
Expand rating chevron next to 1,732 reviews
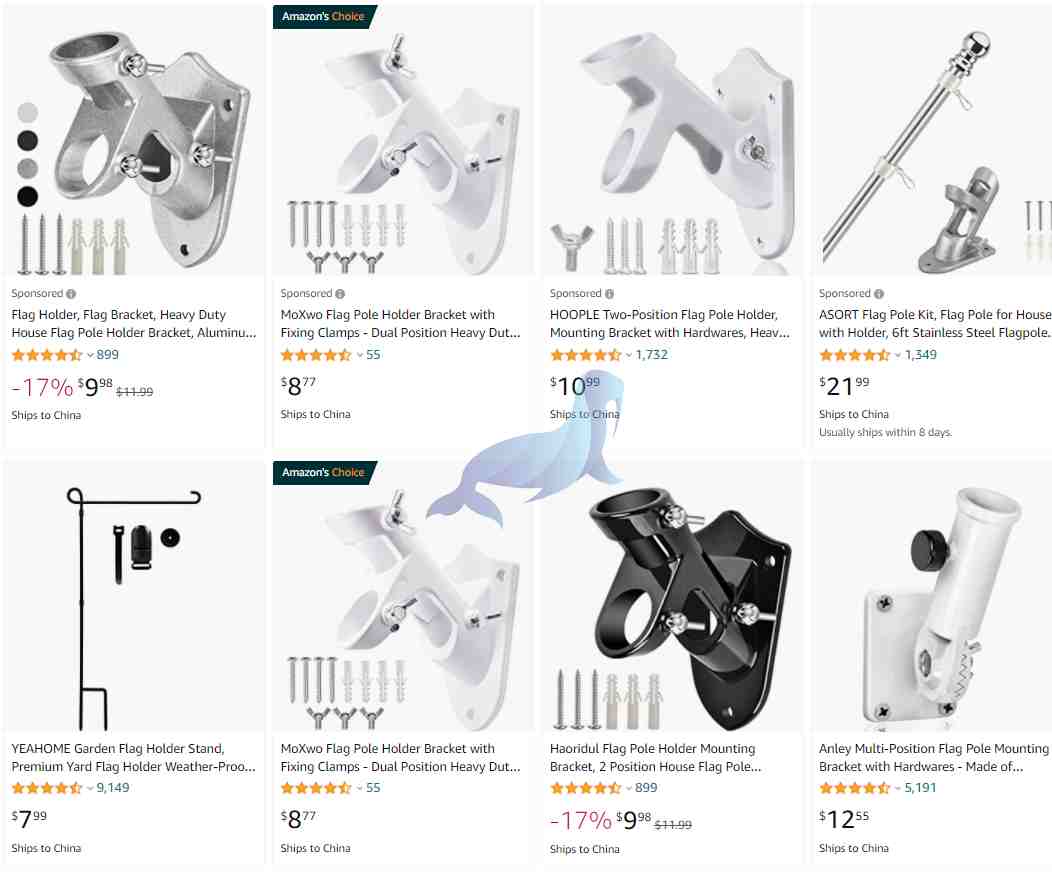pyautogui.click(x=629, y=356)
